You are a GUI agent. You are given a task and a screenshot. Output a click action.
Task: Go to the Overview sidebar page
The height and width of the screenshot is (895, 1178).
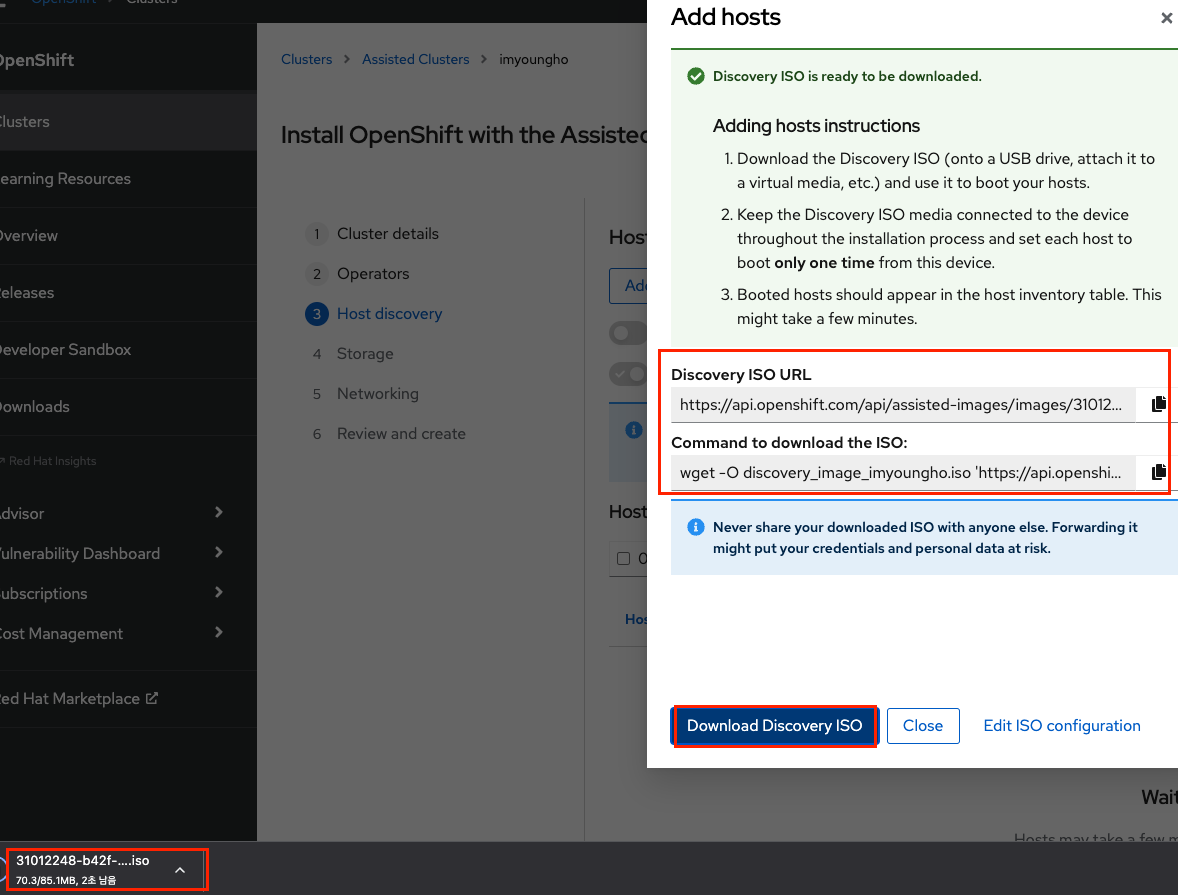coord(128,235)
